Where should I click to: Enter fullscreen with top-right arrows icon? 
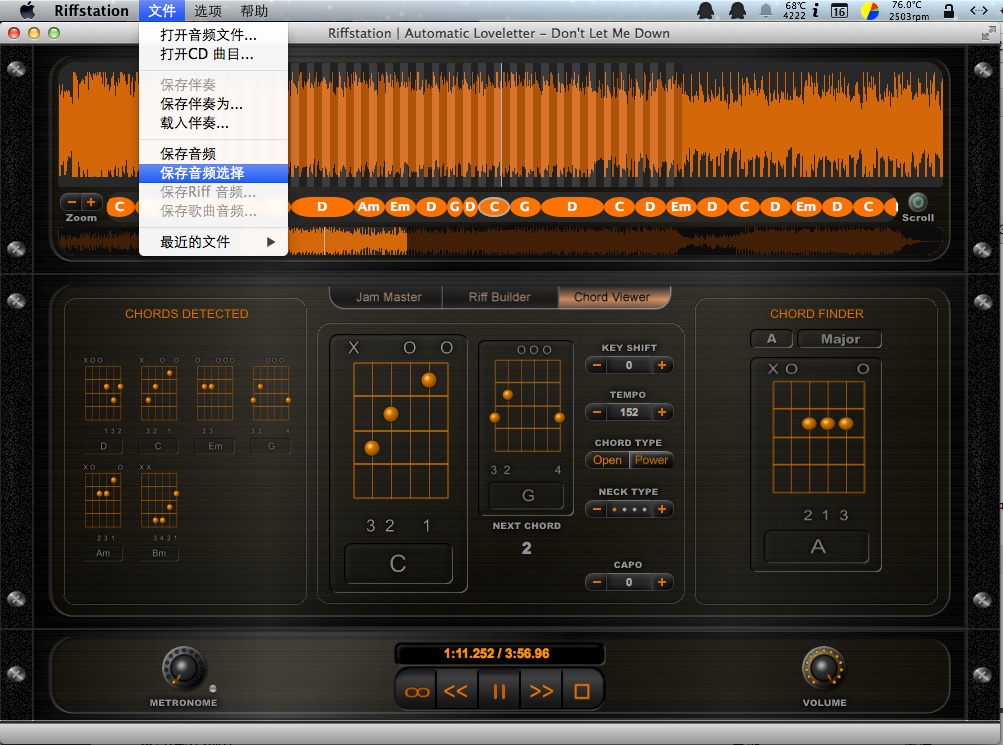(x=988, y=33)
